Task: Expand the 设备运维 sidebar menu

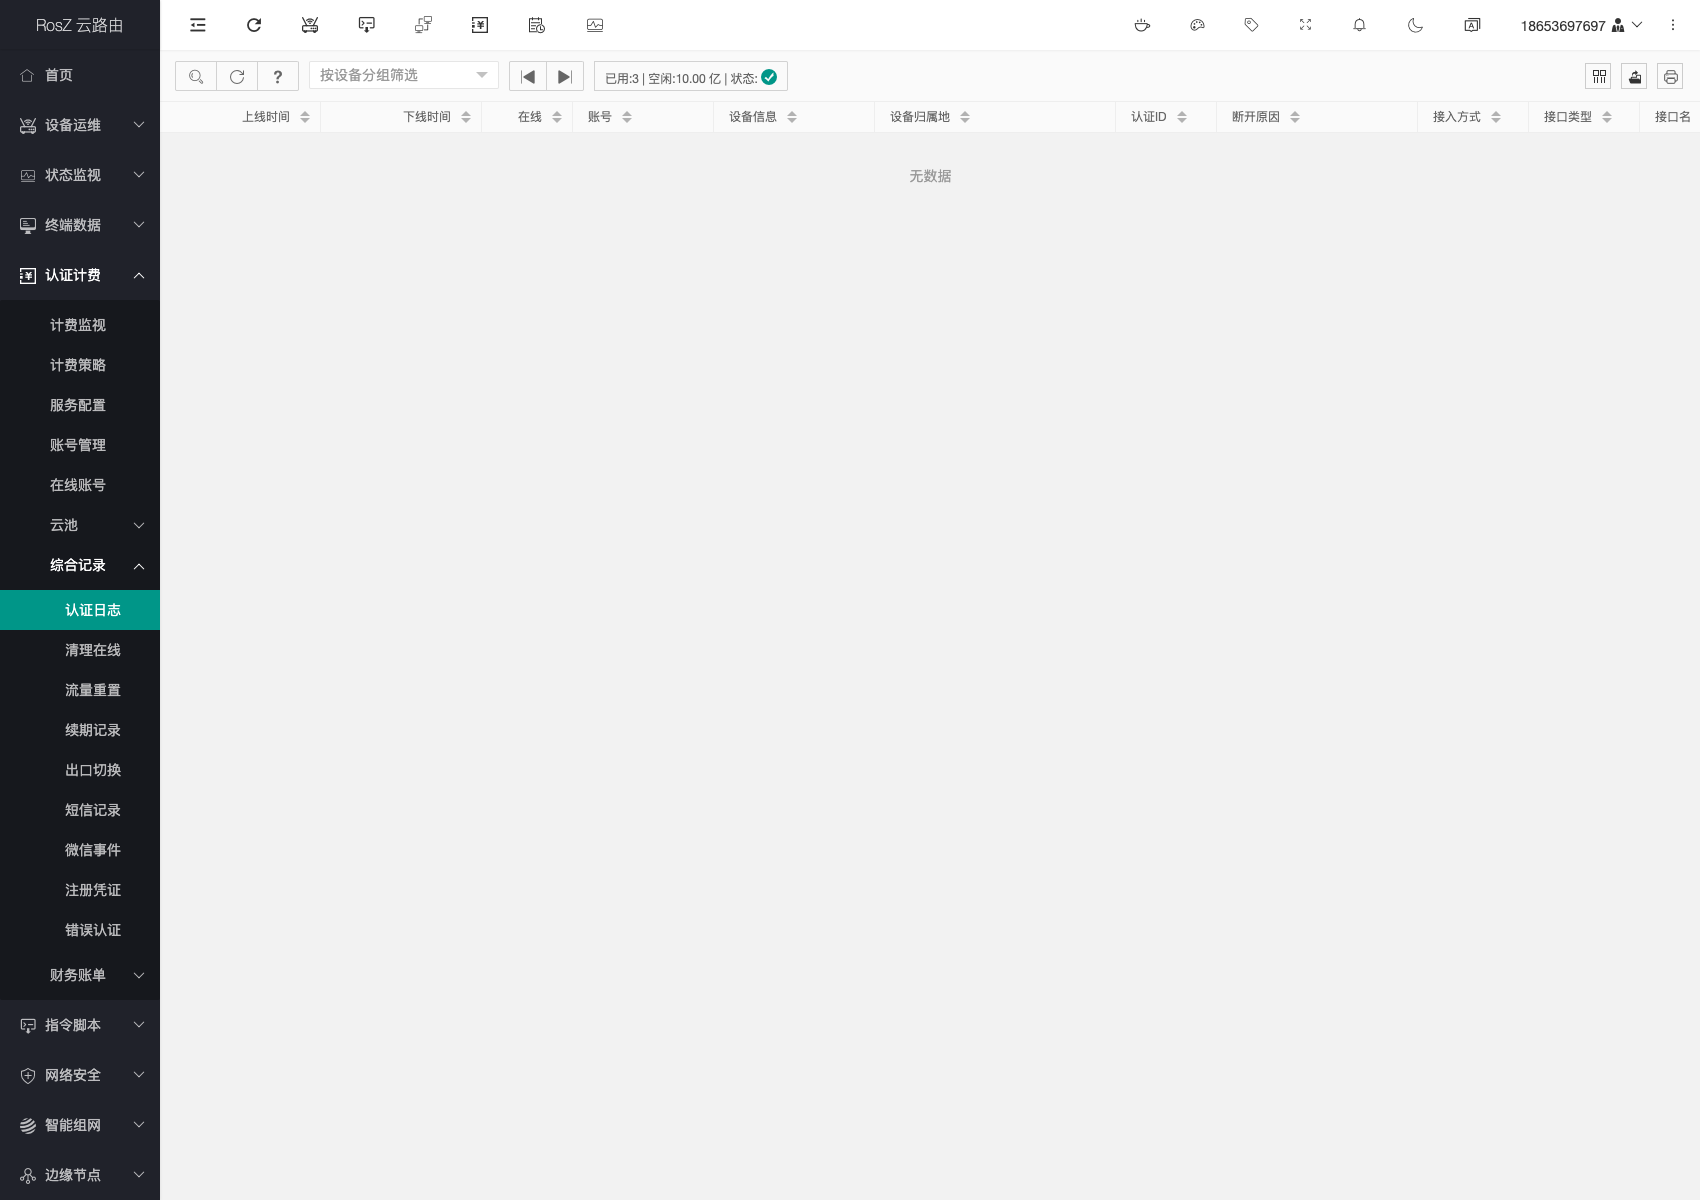Action: [x=80, y=125]
